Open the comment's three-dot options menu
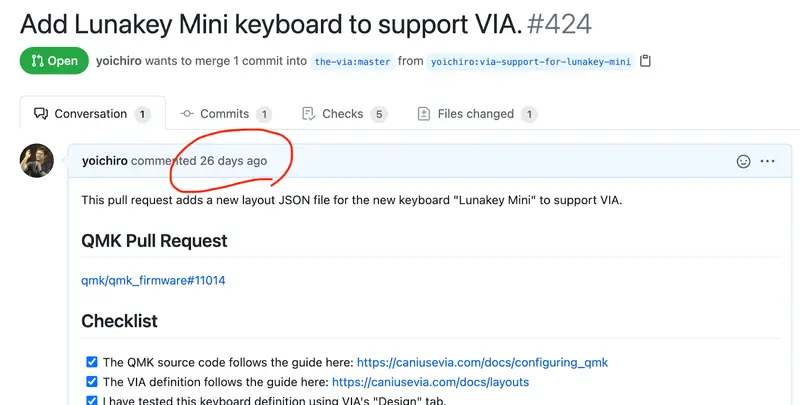Viewport: 800px width, 405px height. coord(767,161)
